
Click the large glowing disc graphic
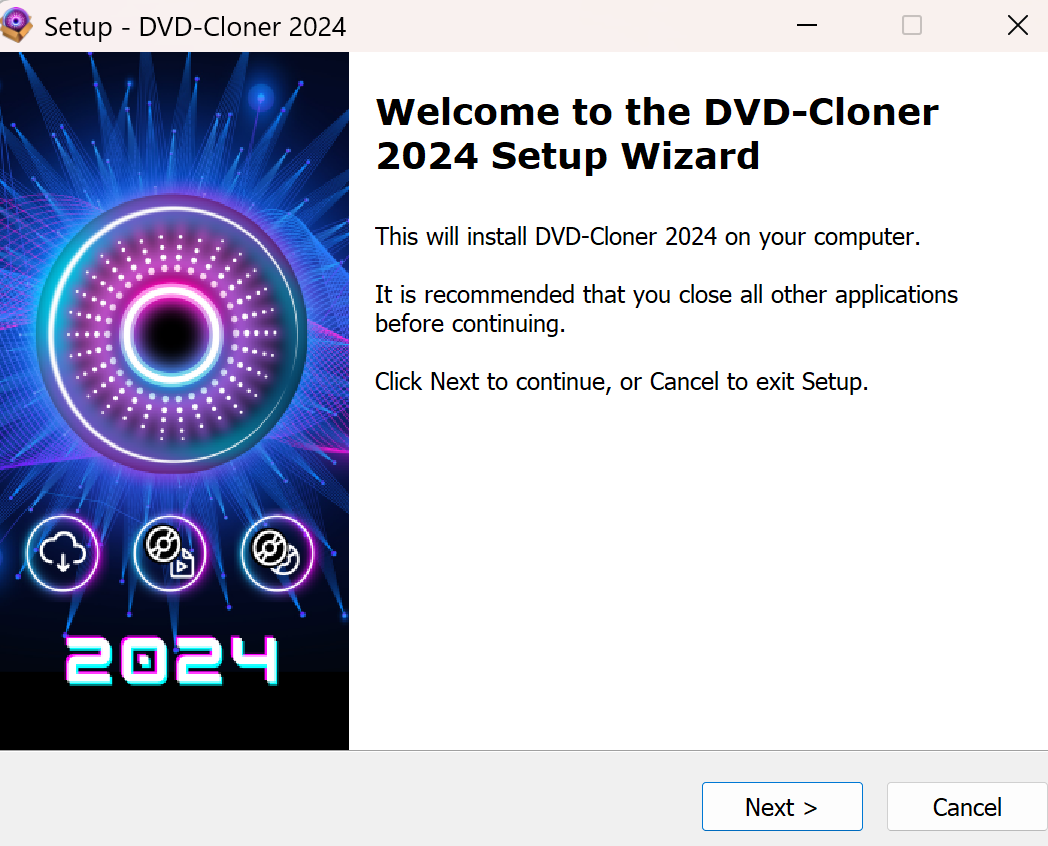point(172,333)
